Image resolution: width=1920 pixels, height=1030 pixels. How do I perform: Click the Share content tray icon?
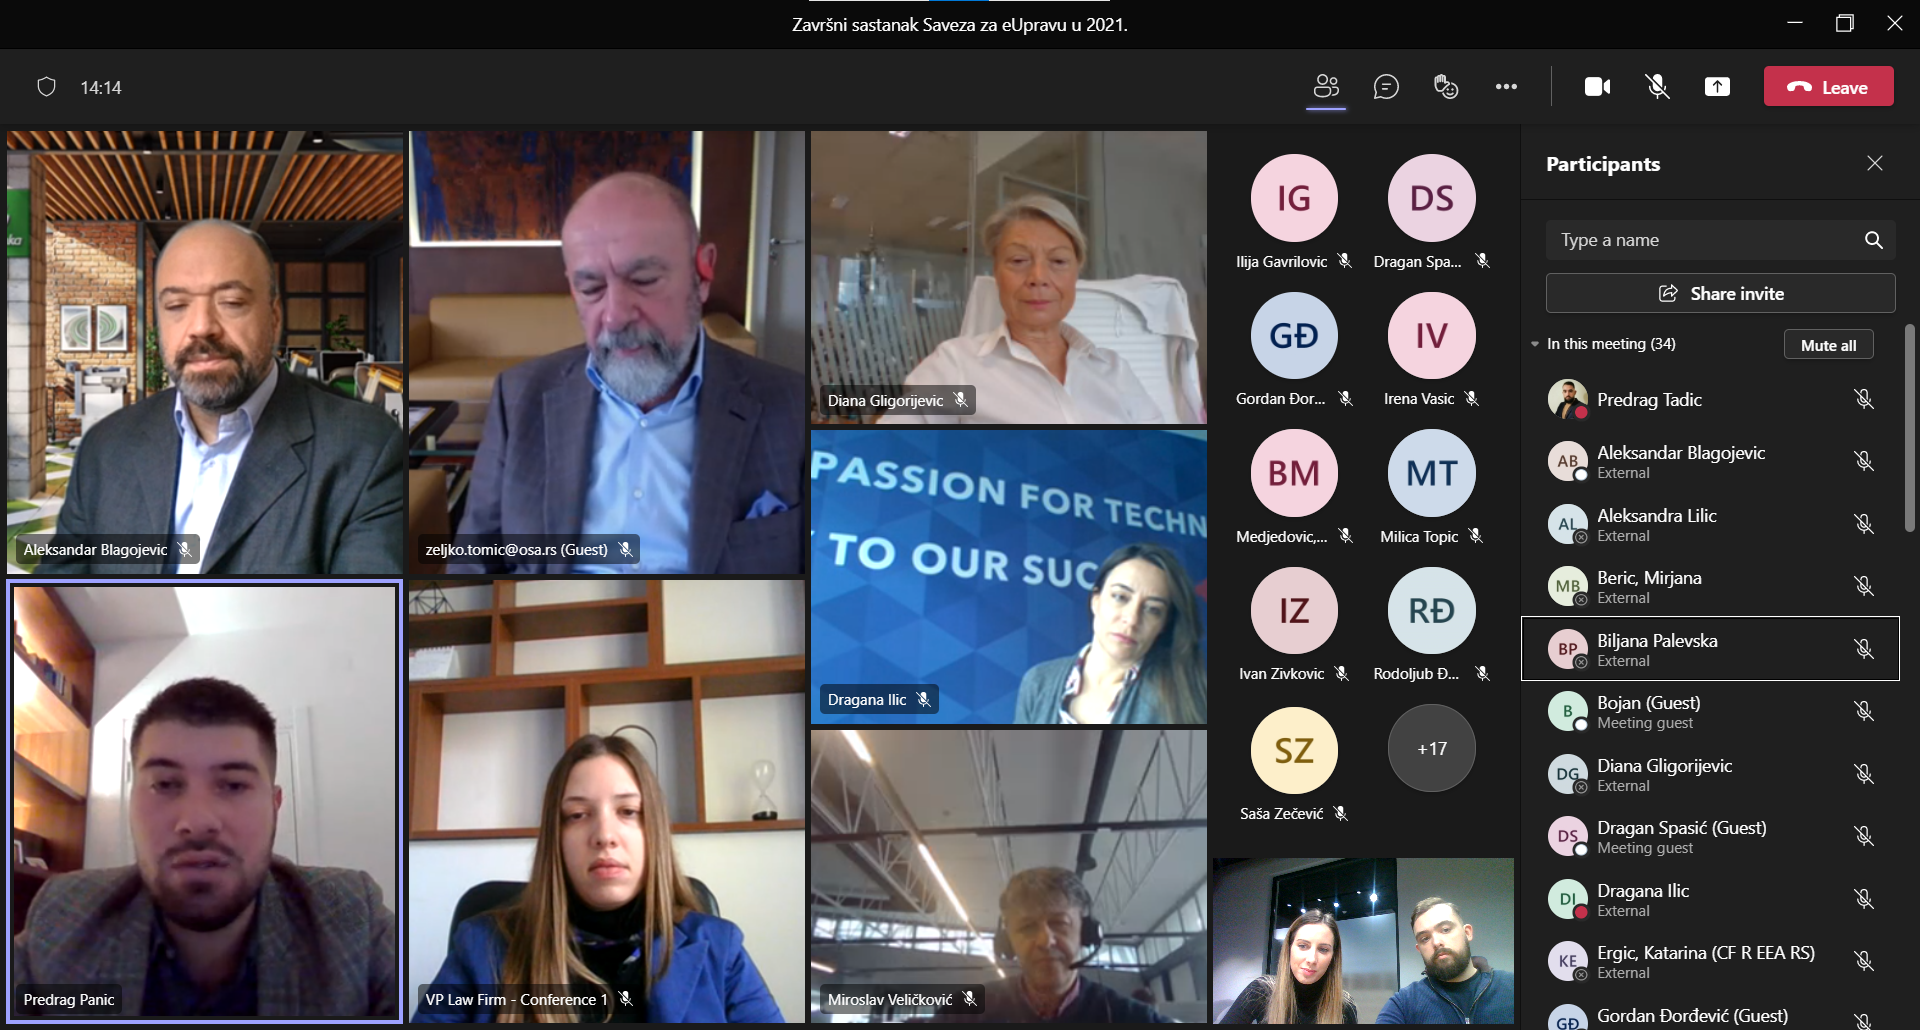tap(1717, 87)
